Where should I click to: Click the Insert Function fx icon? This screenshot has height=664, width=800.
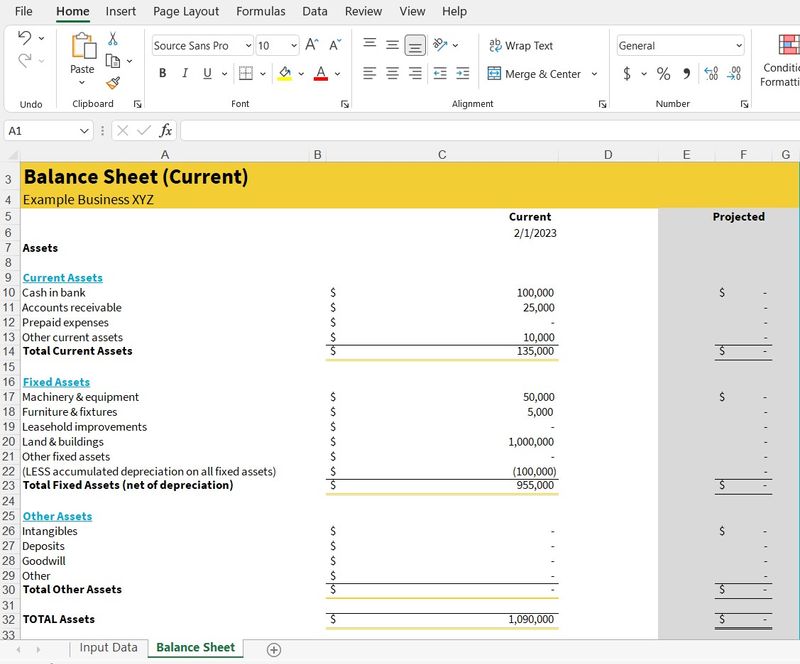pyautogui.click(x=166, y=131)
